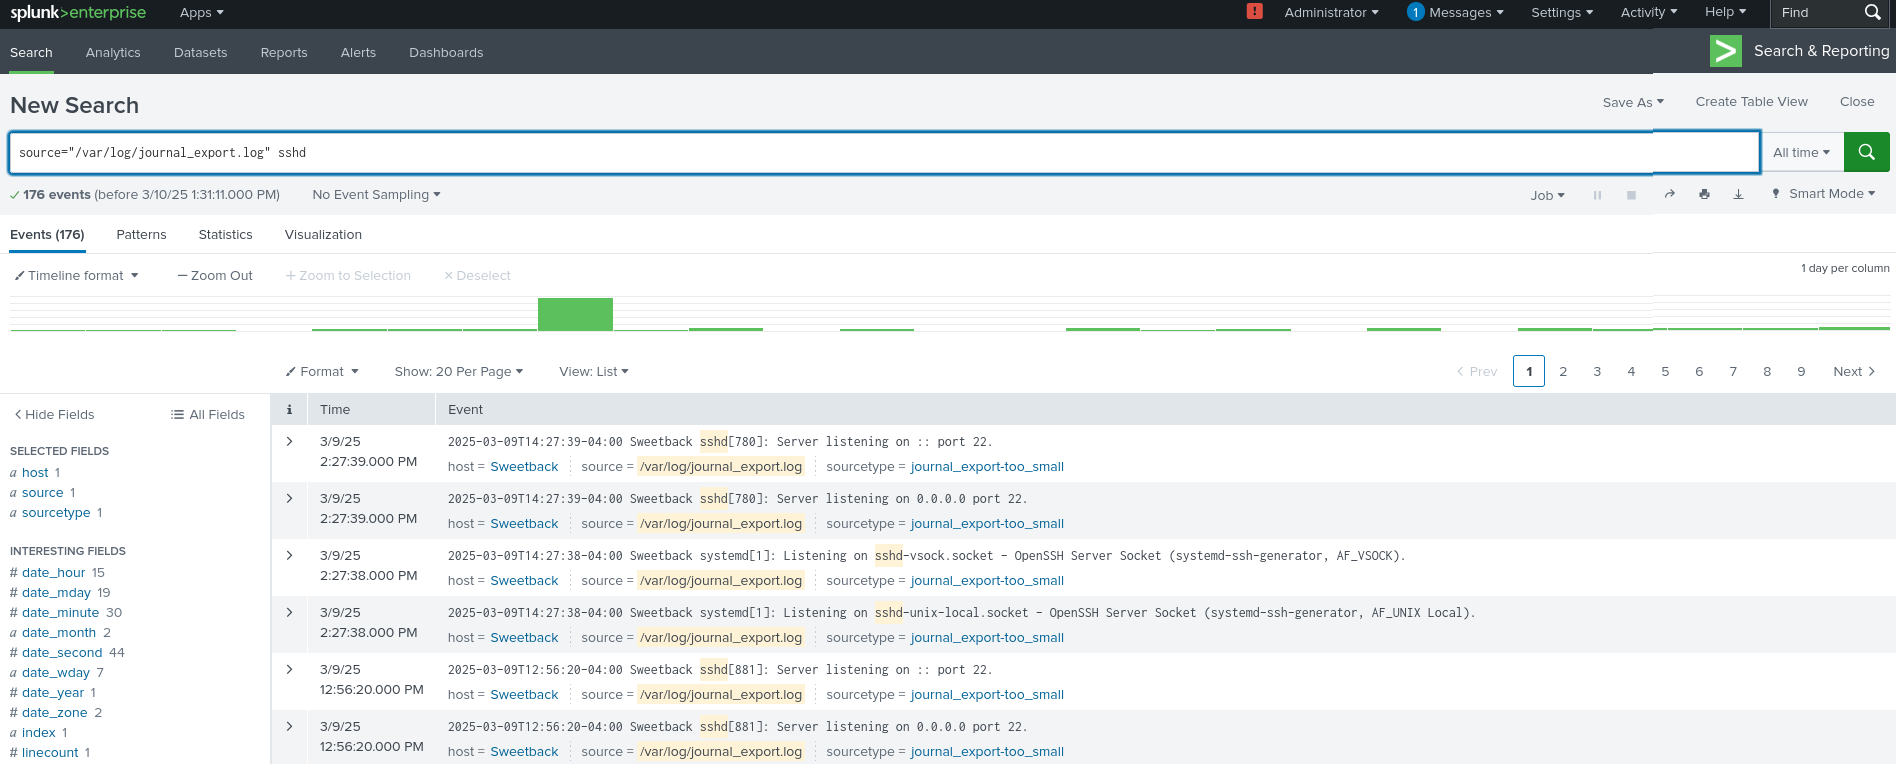1896x764 pixels.
Task: Open the Administrator dropdown
Action: 1331,12
